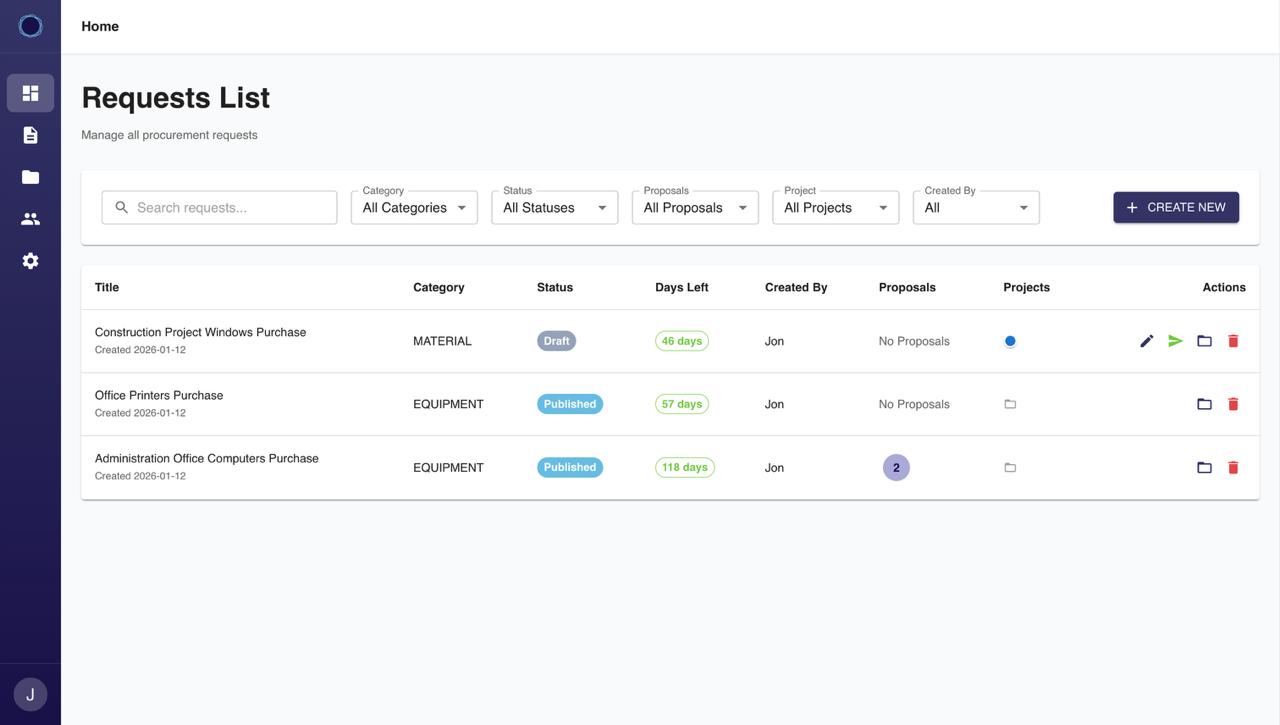
Task: Expand the Project filter dropdown
Action: (x=836, y=207)
